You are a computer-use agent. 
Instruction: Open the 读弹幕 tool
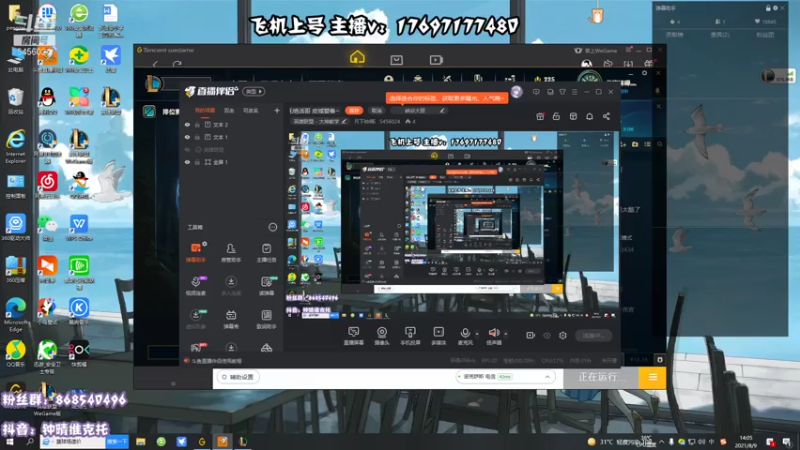pos(266,286)
